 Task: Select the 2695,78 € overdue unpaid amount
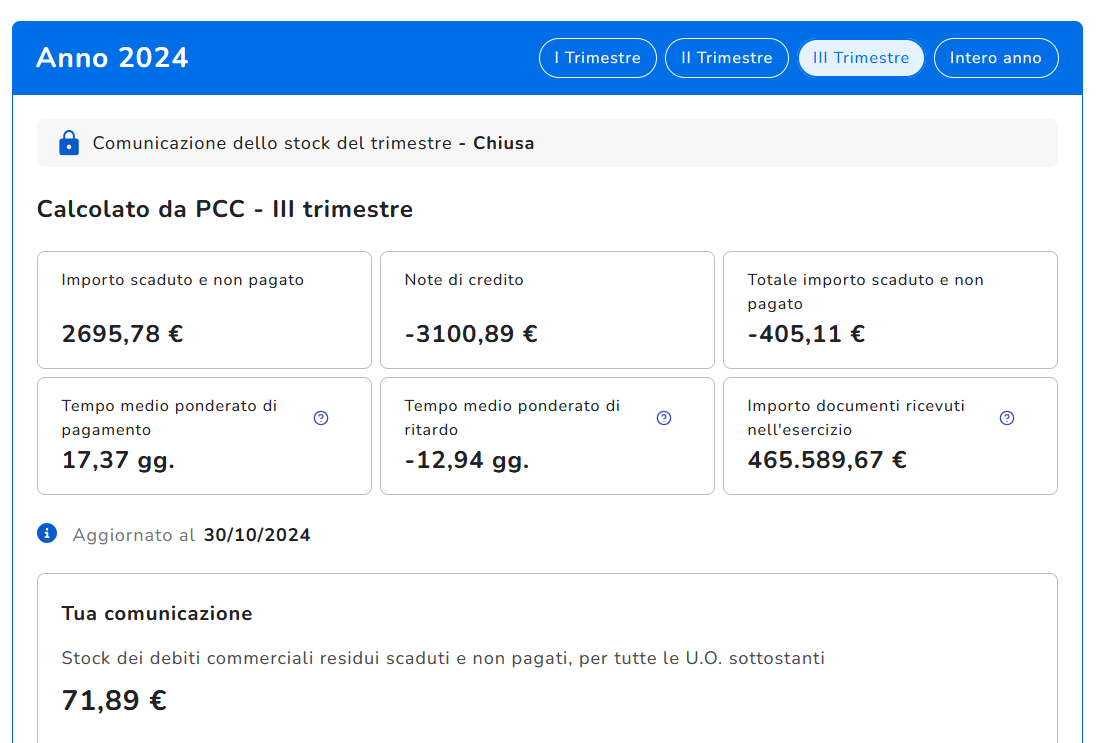point(122,334)
